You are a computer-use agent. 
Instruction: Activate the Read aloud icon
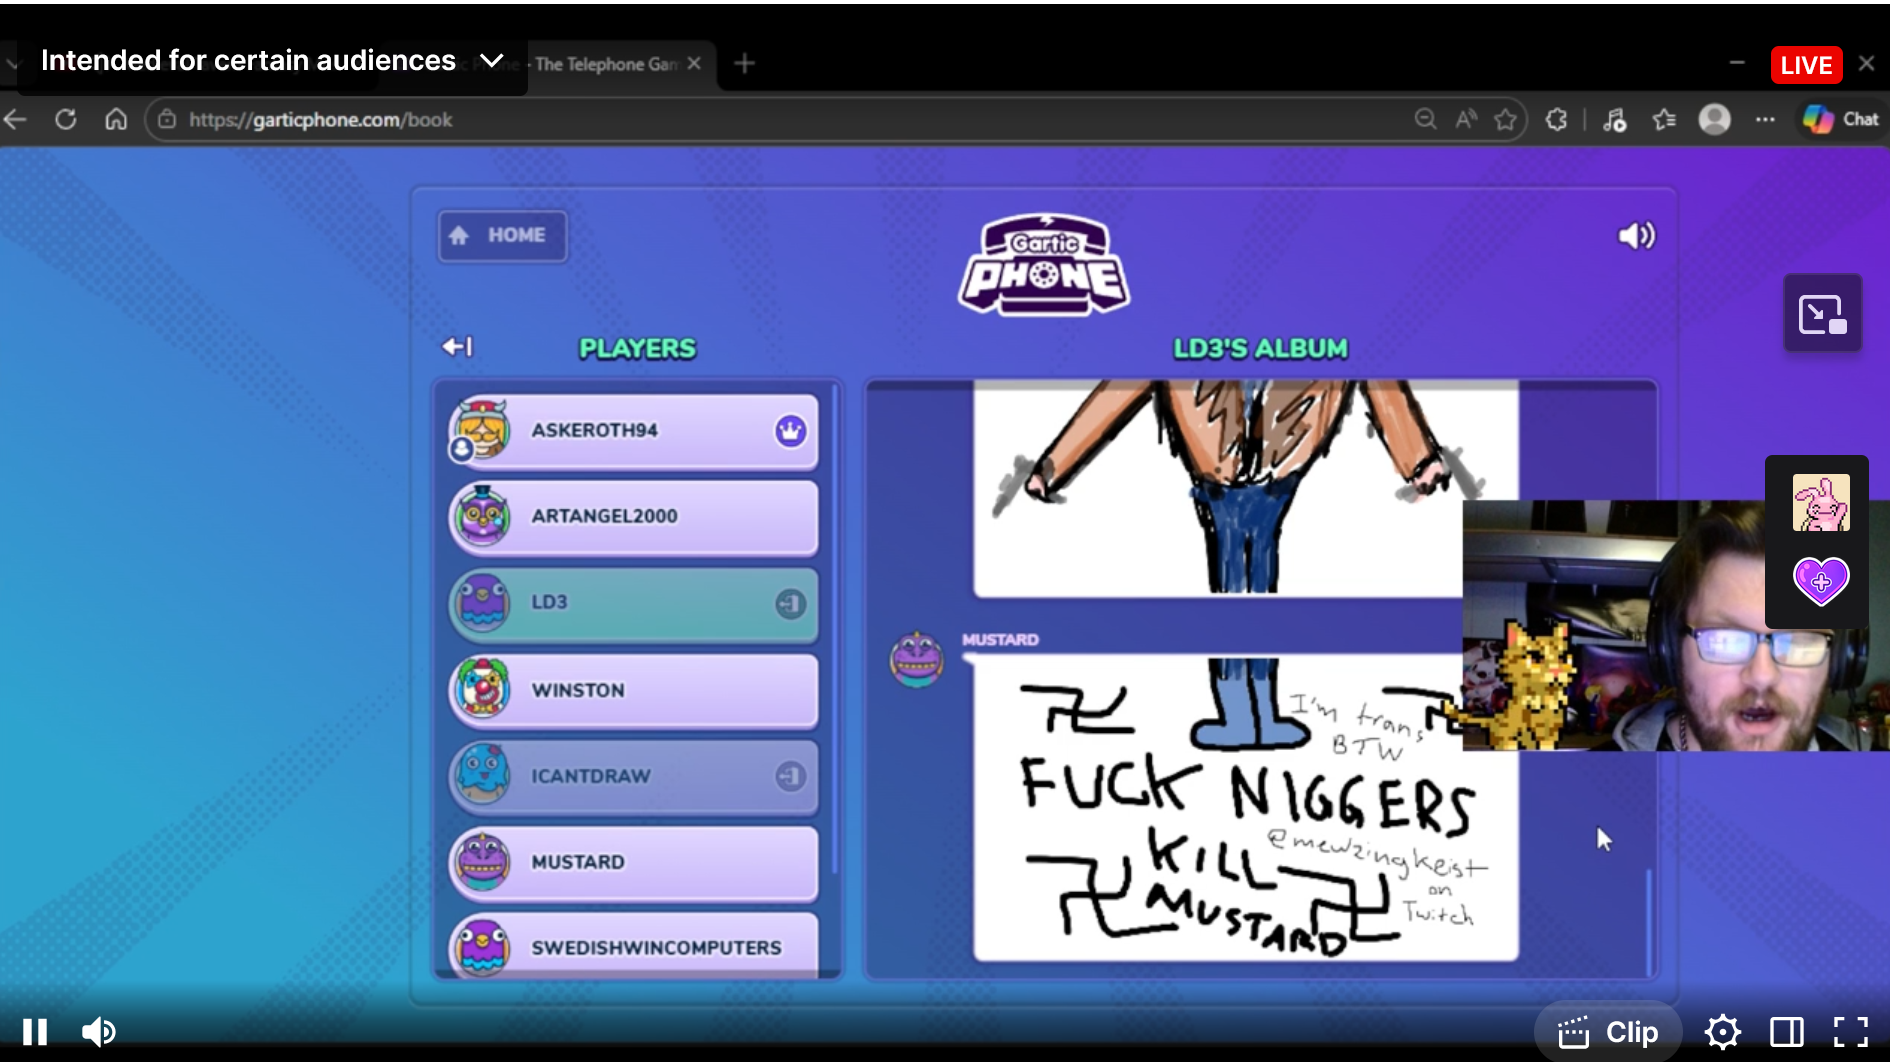1466,120
